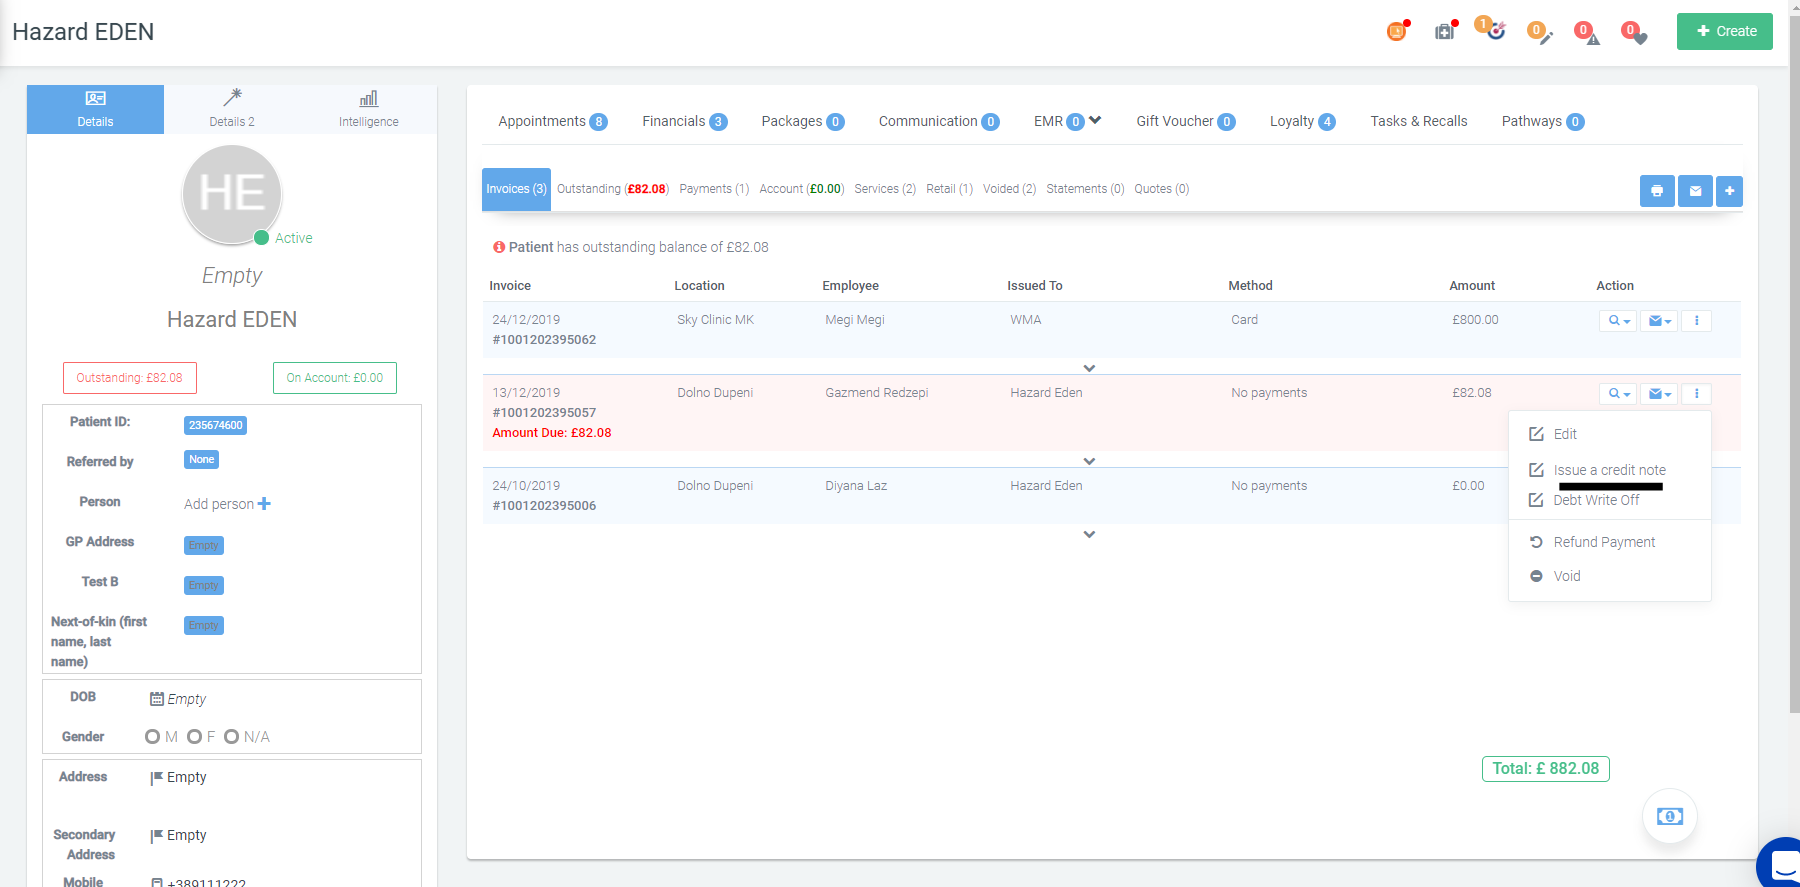The height and width of the screenshot is (887, 1800).
Task: Open the Loyalty tab
Action: (1302, 121)
